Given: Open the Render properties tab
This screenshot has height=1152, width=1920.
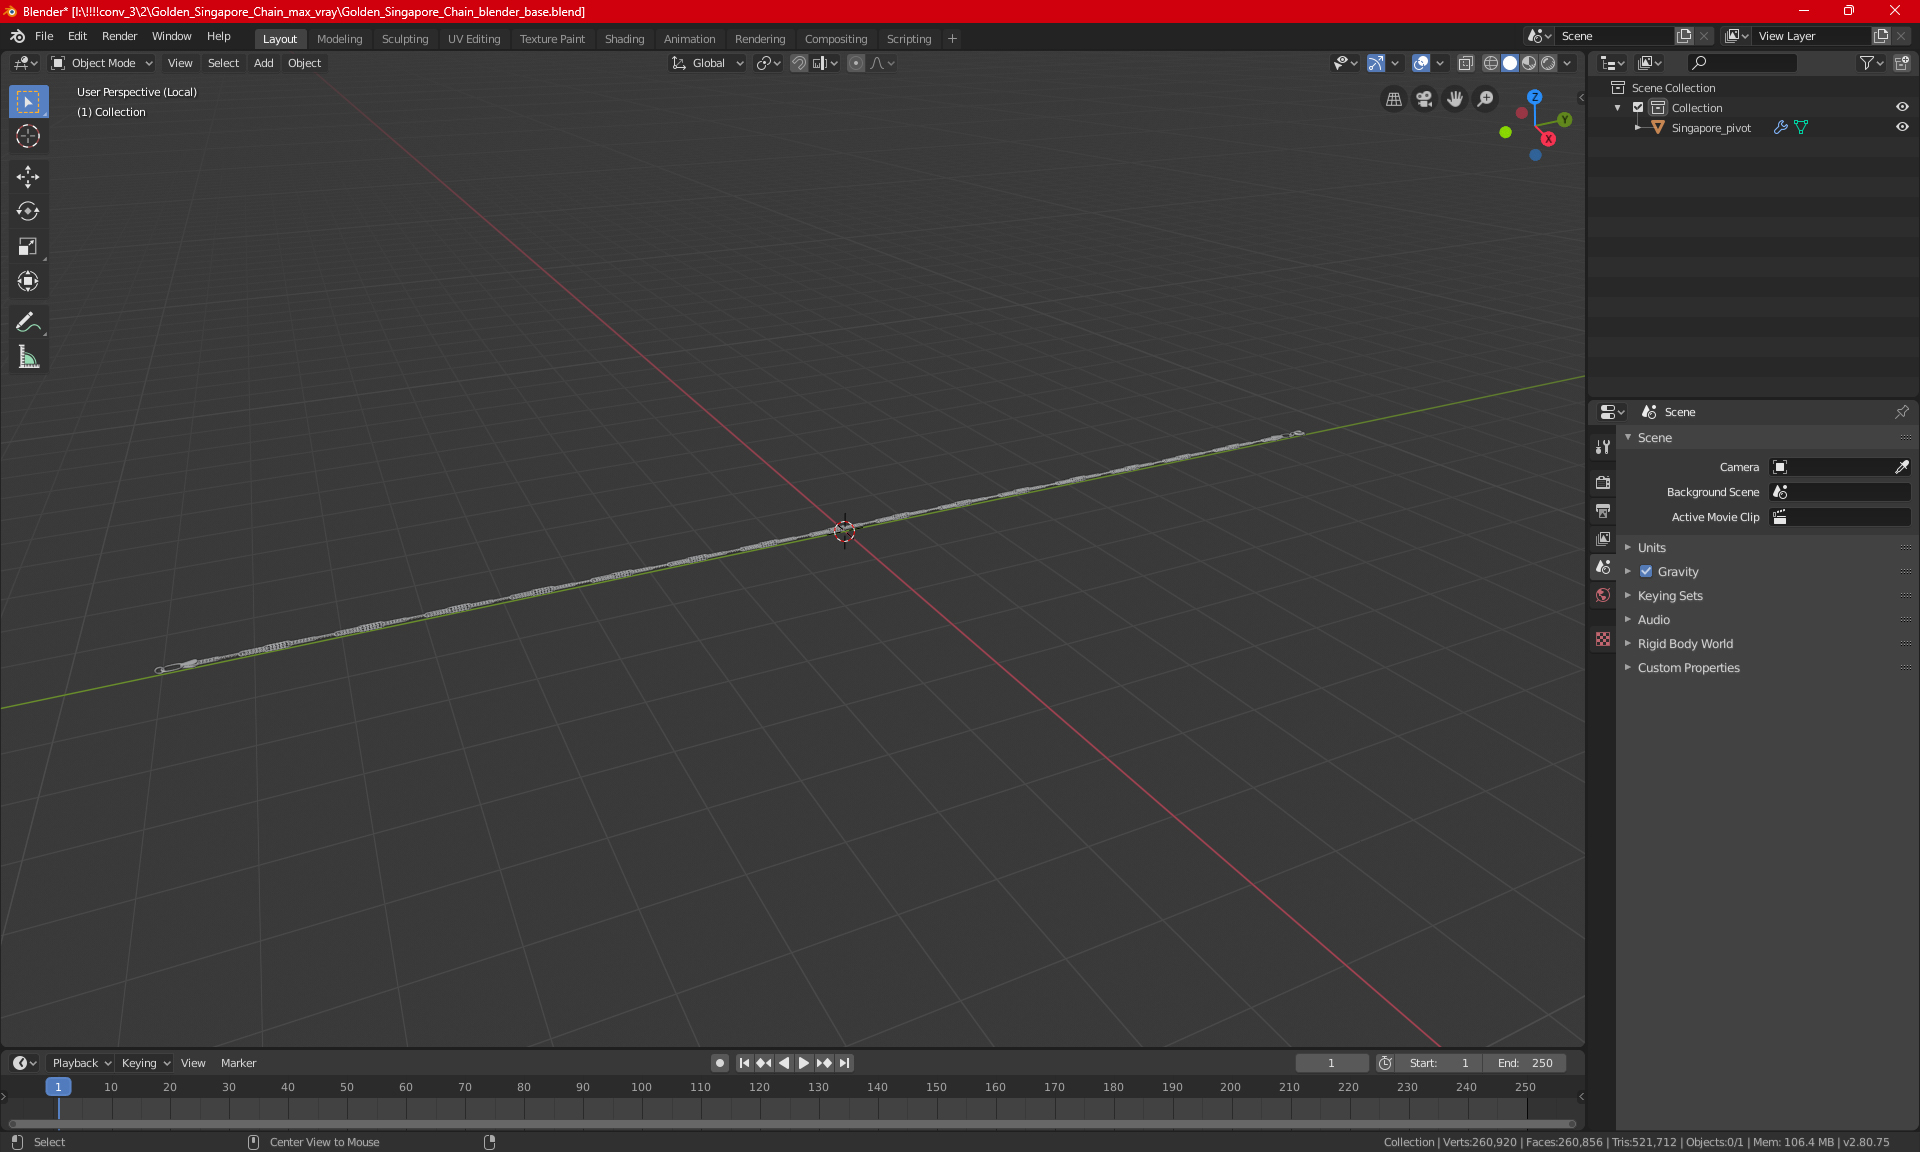Looking at the screenshot, I should pos(1603,482).
